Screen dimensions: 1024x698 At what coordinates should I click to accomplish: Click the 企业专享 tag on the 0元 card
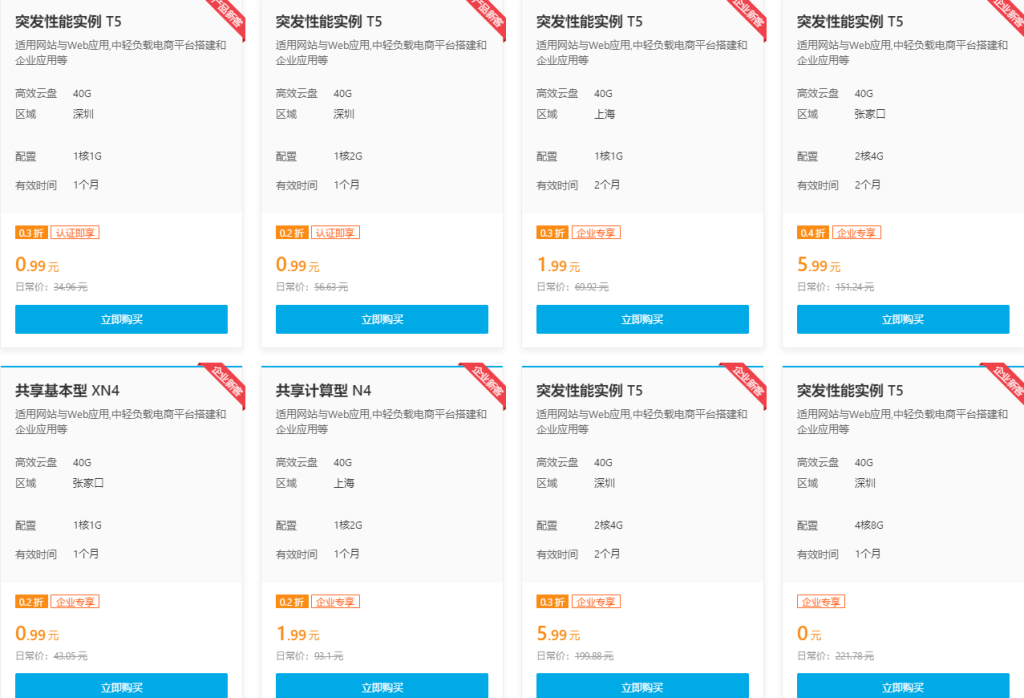point(821,602)
